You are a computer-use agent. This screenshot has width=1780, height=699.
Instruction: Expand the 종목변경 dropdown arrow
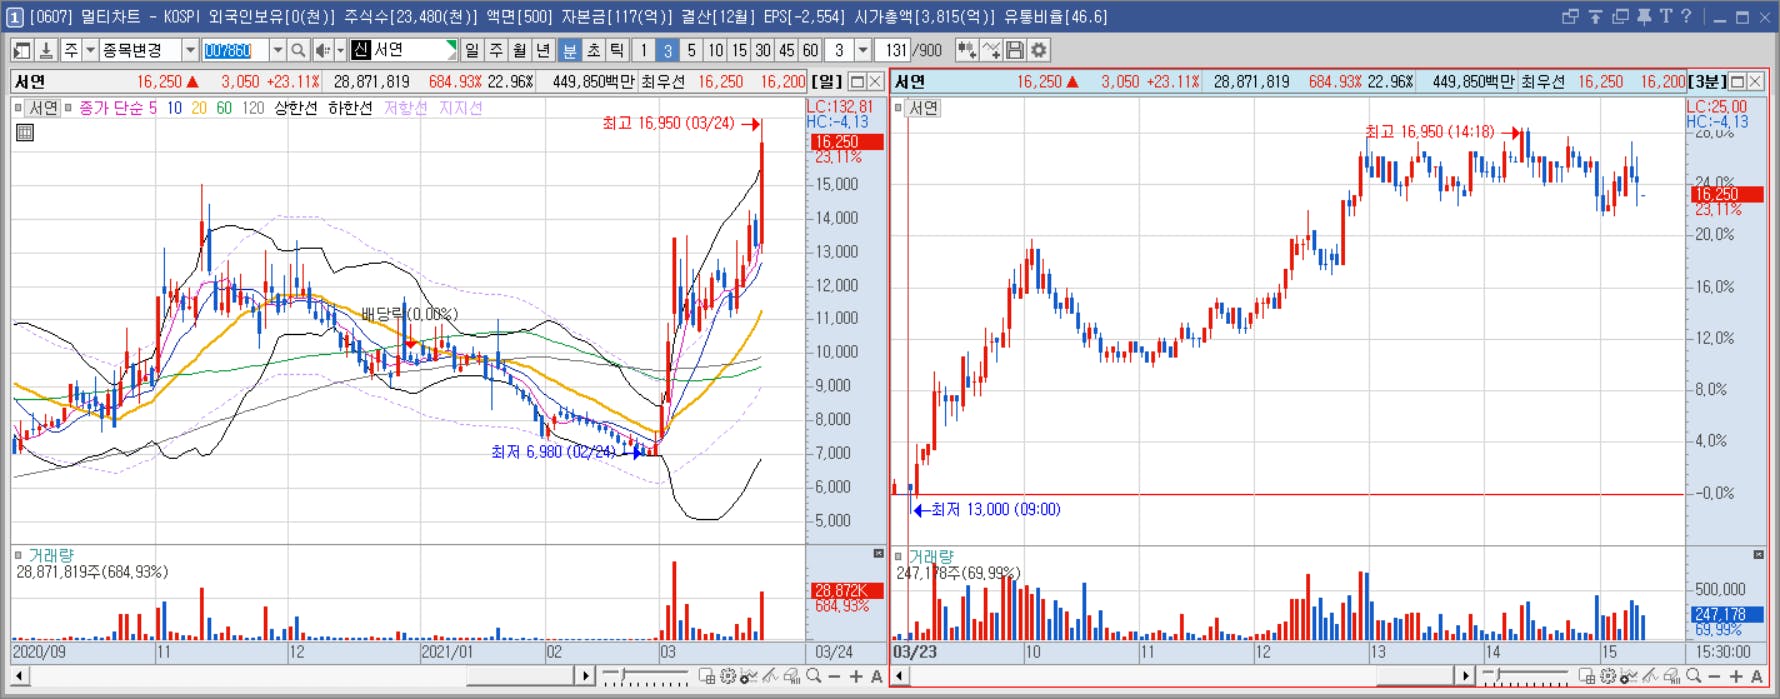pyautogui.click(x=190, y=50)
